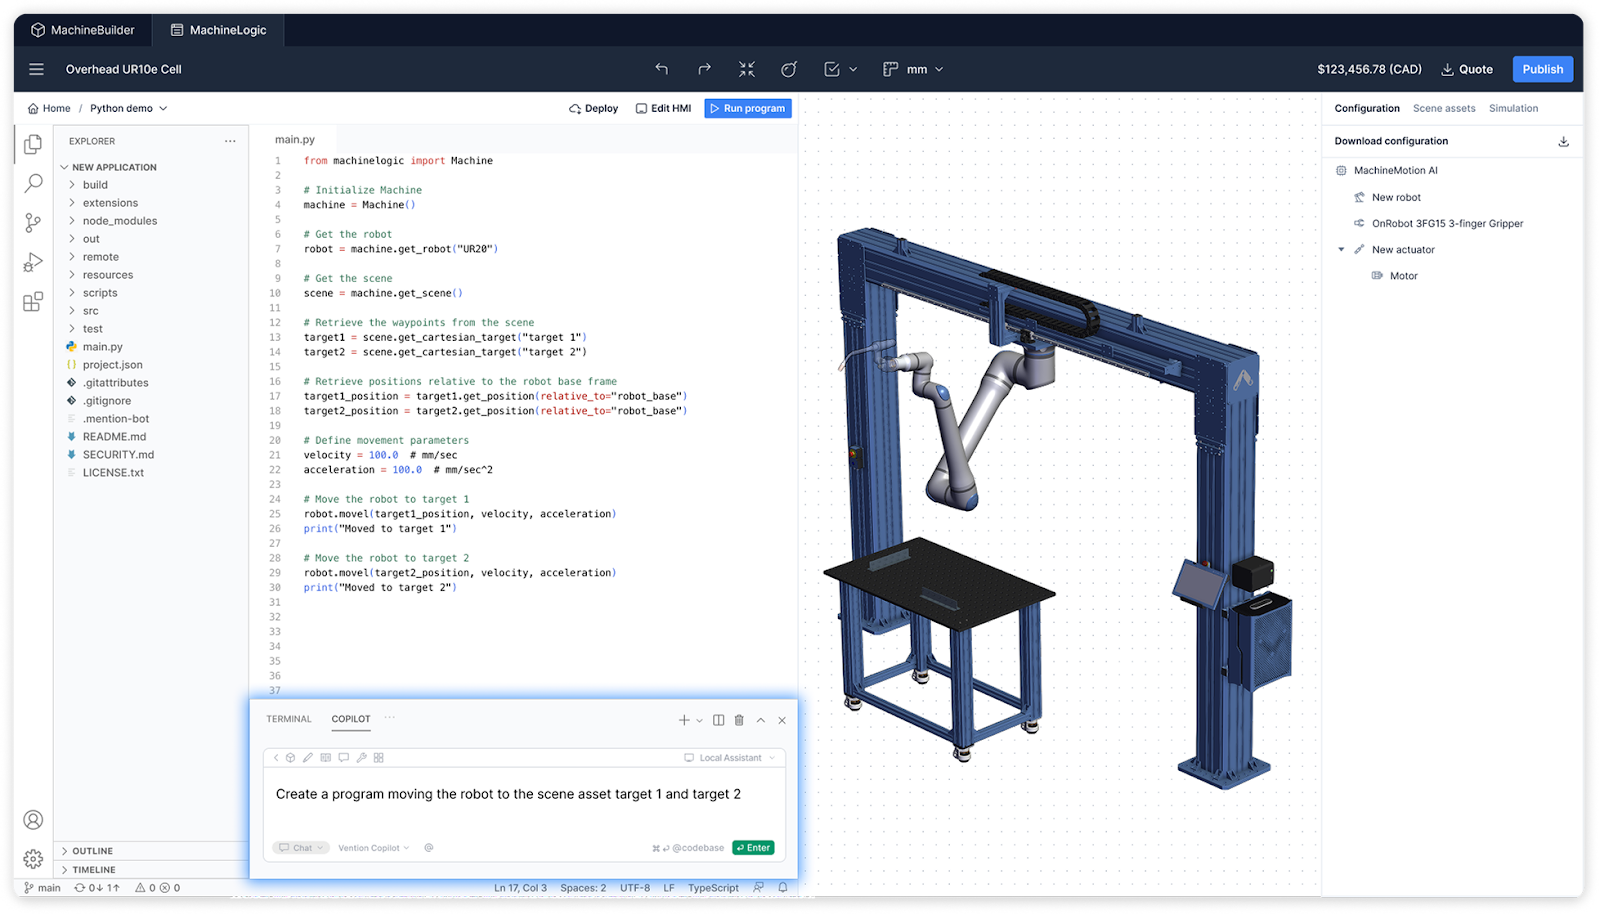This screenshot has width=1600, height=915.
Task: Click the Run program button
Action: (x=747, y=108)
